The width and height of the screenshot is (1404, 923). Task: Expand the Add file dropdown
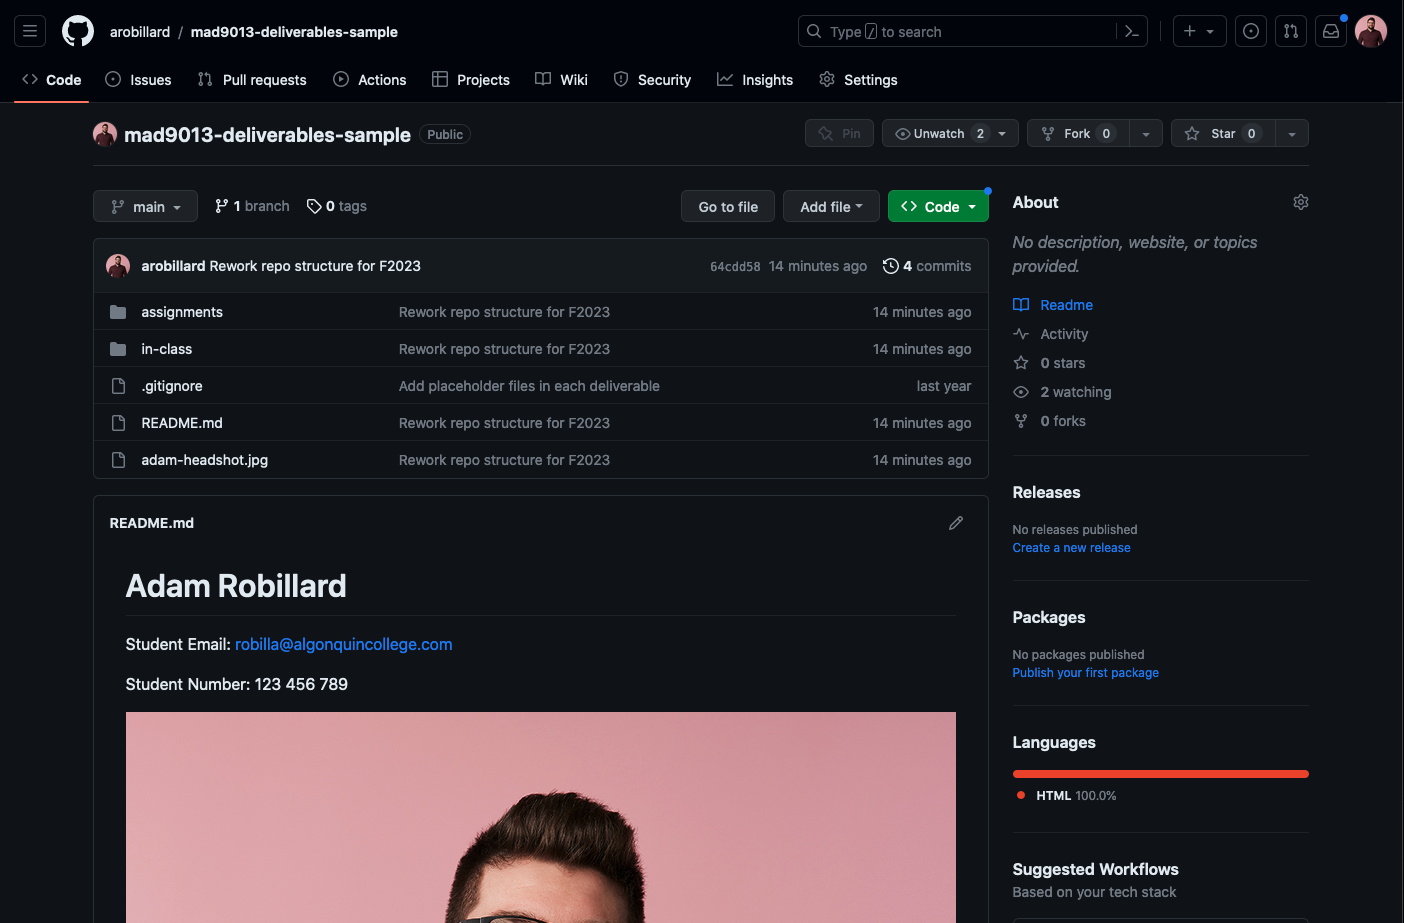click(831, 206)
